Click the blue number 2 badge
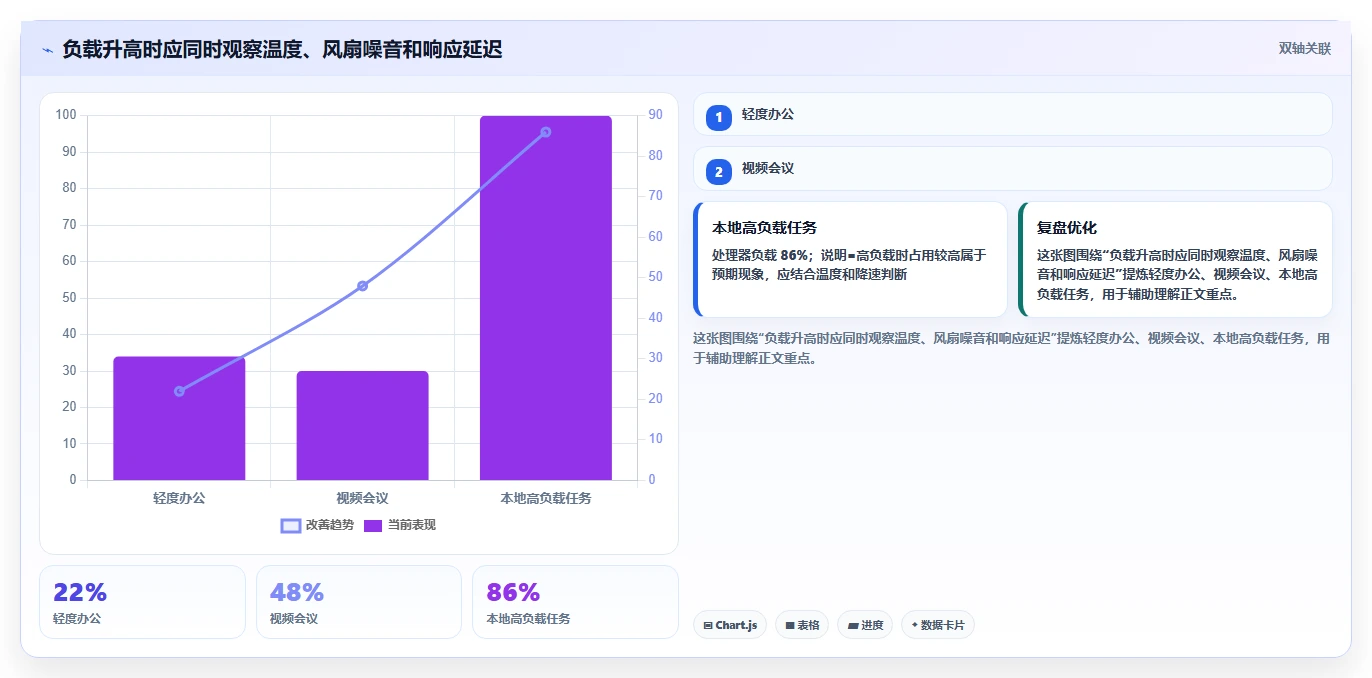This screenshot has width=1372, height=678. (x=718, y=172)
